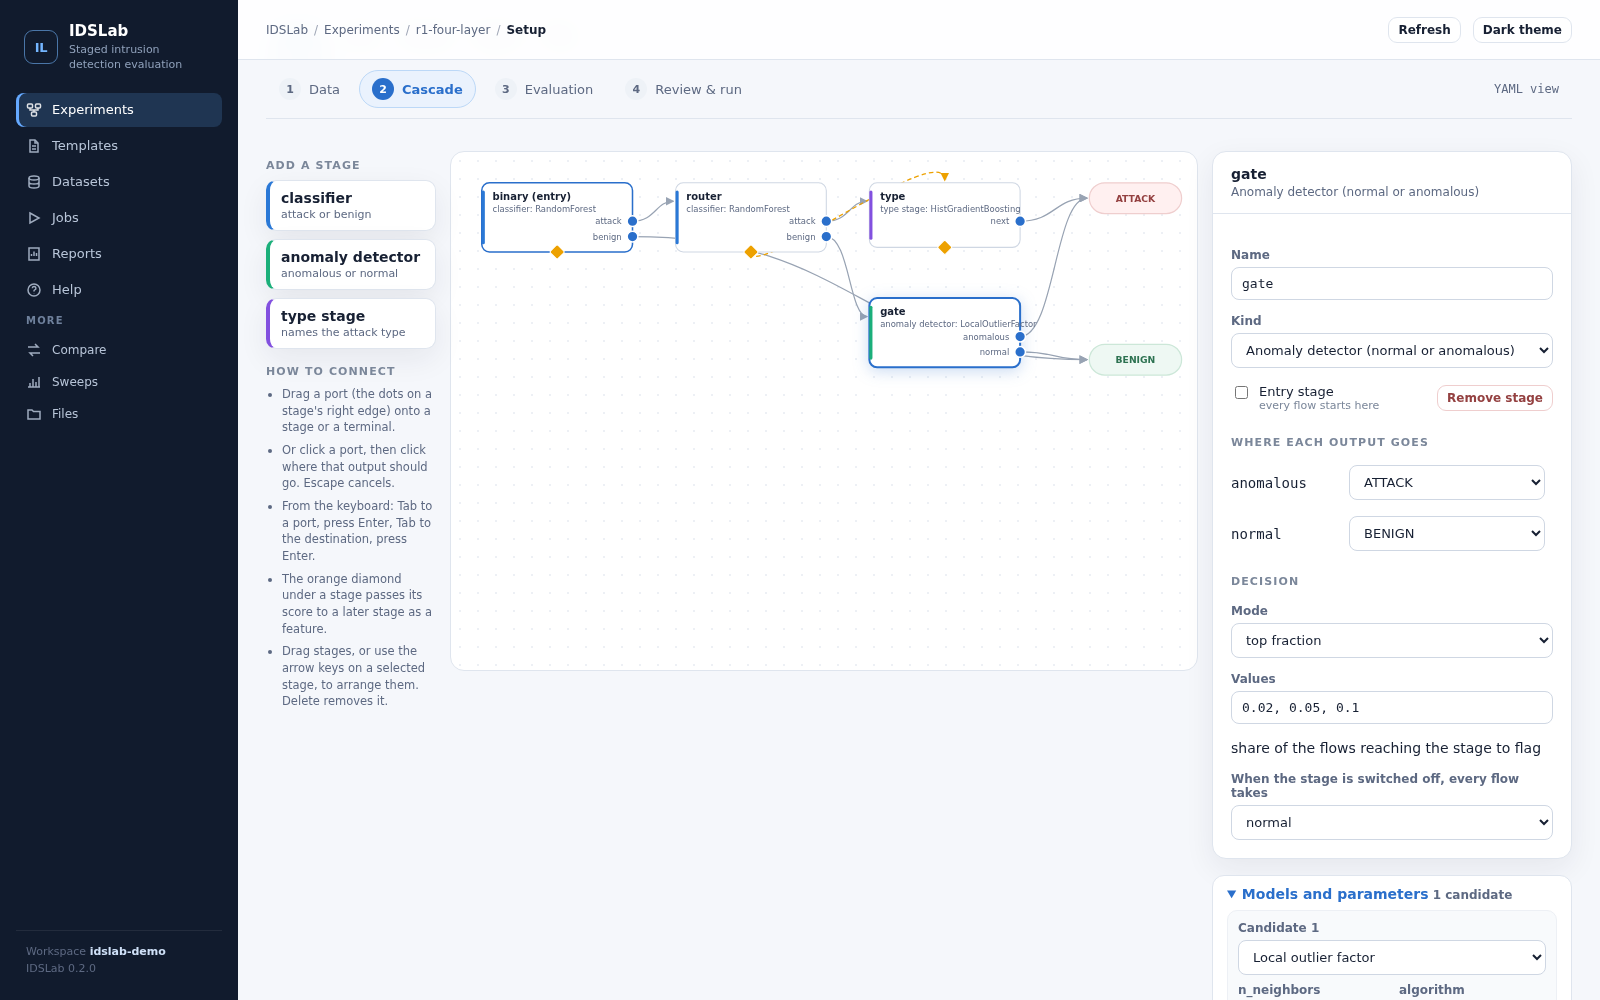
Task: Switch to Dark theme
Action: pos(1522,30)
